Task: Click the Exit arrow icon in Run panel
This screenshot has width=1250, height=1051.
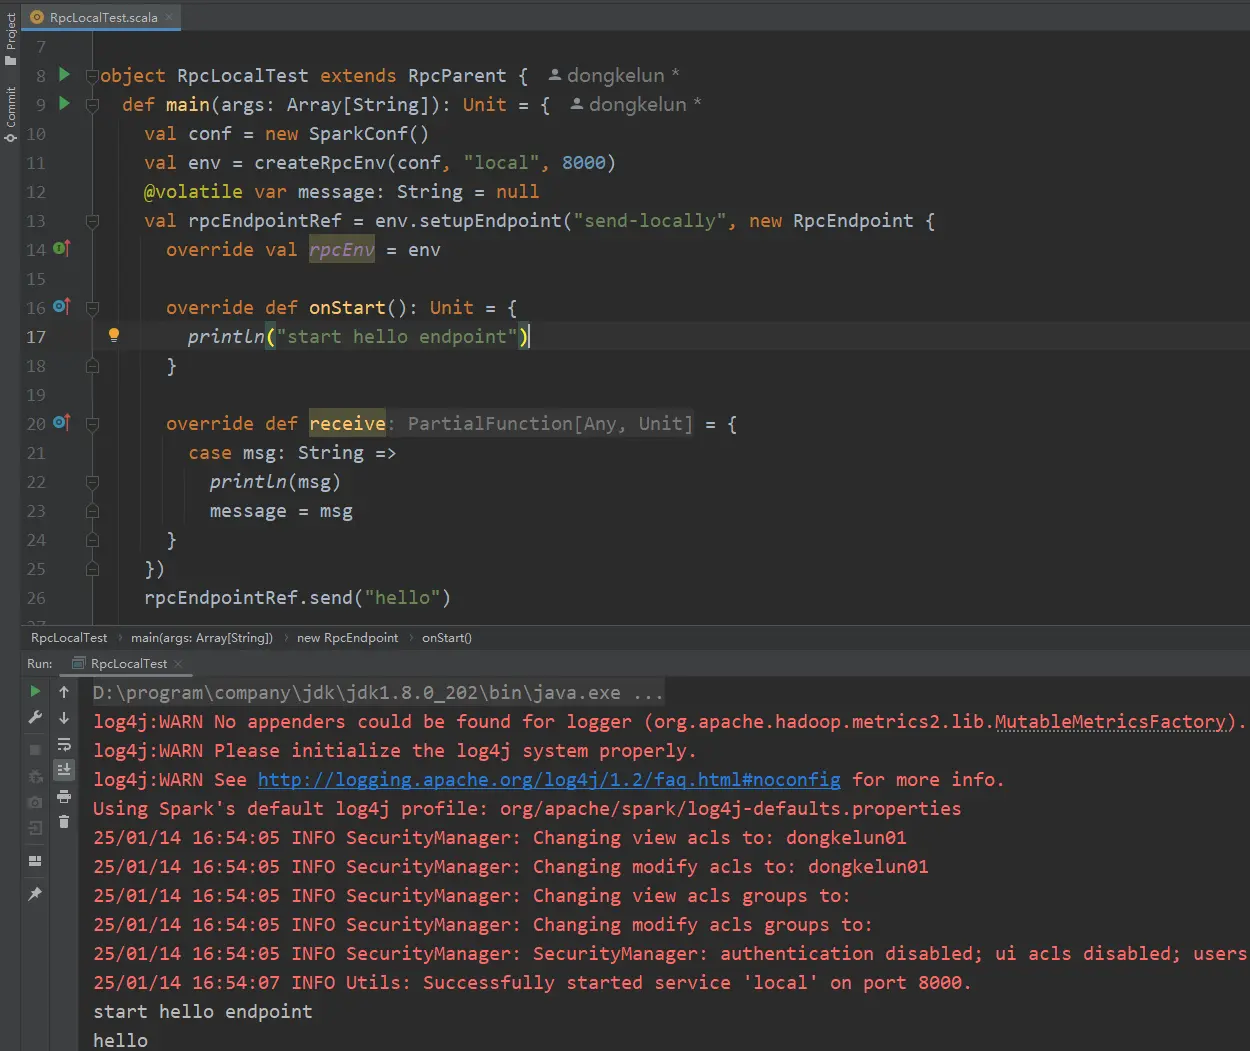Action: coord(35,828)
